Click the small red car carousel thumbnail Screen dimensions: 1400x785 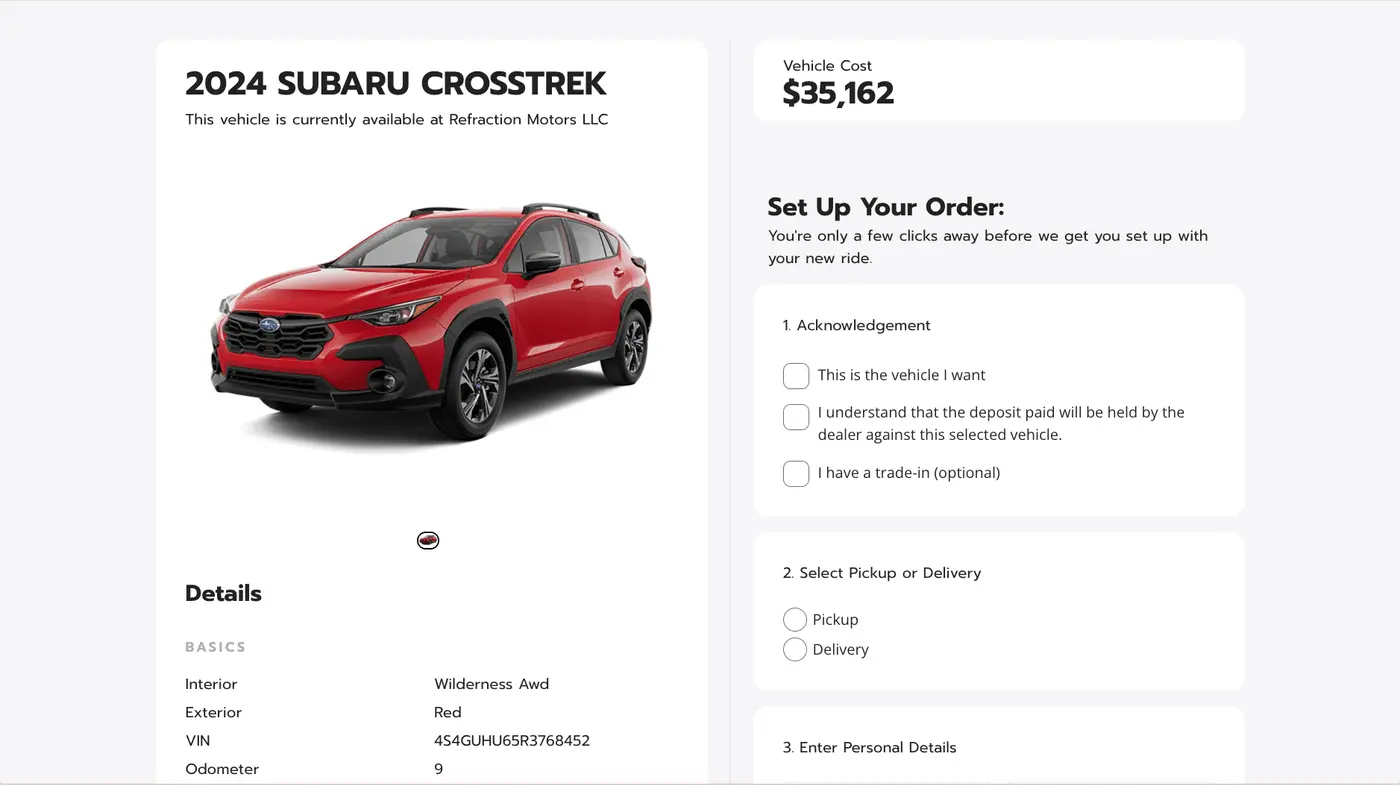point(428,541)
